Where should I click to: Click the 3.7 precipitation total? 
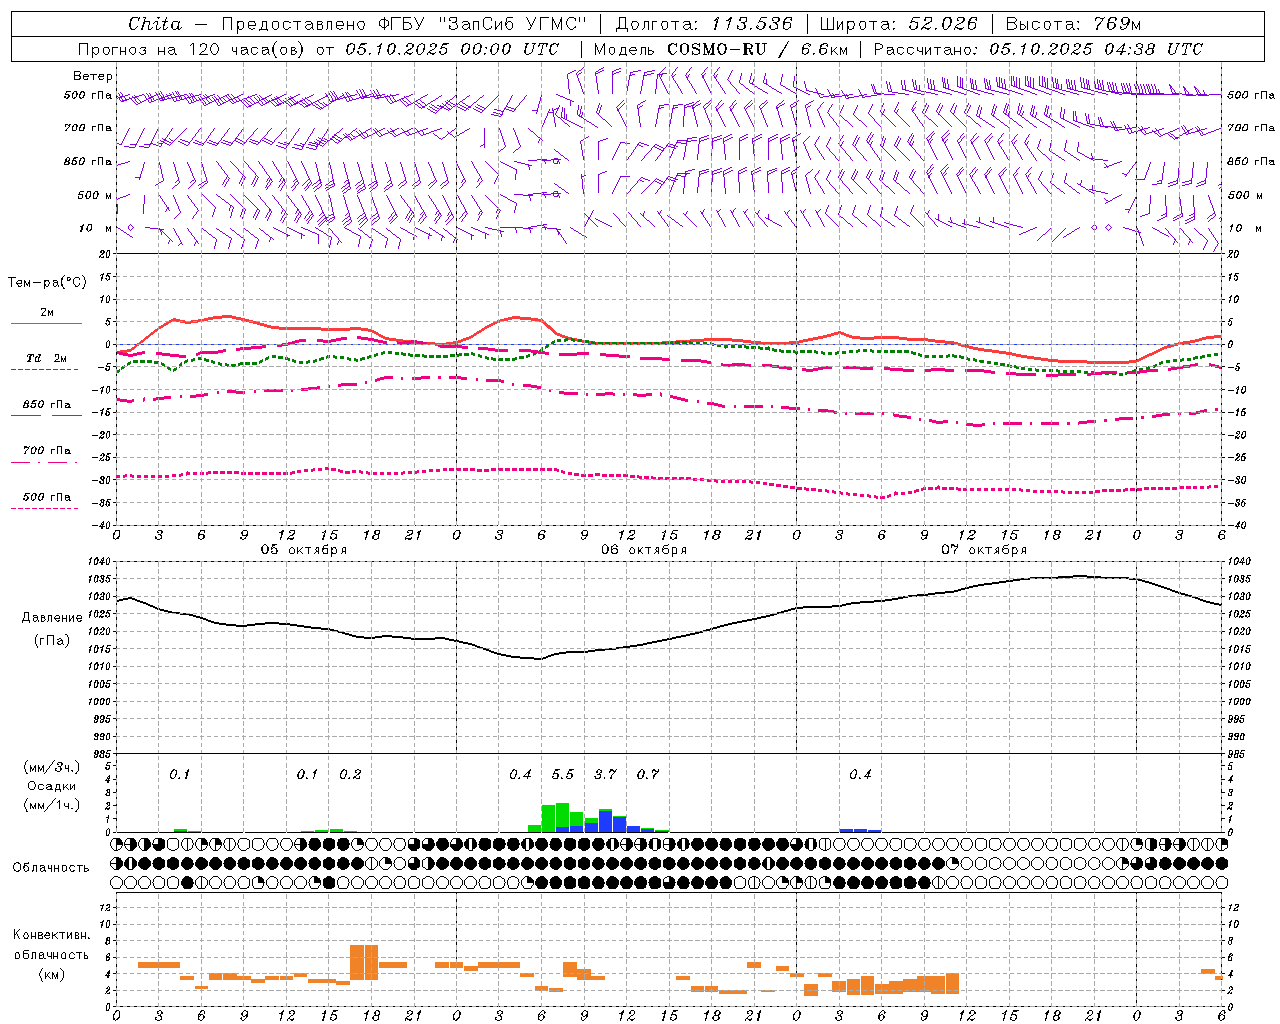tap(605, 775)
